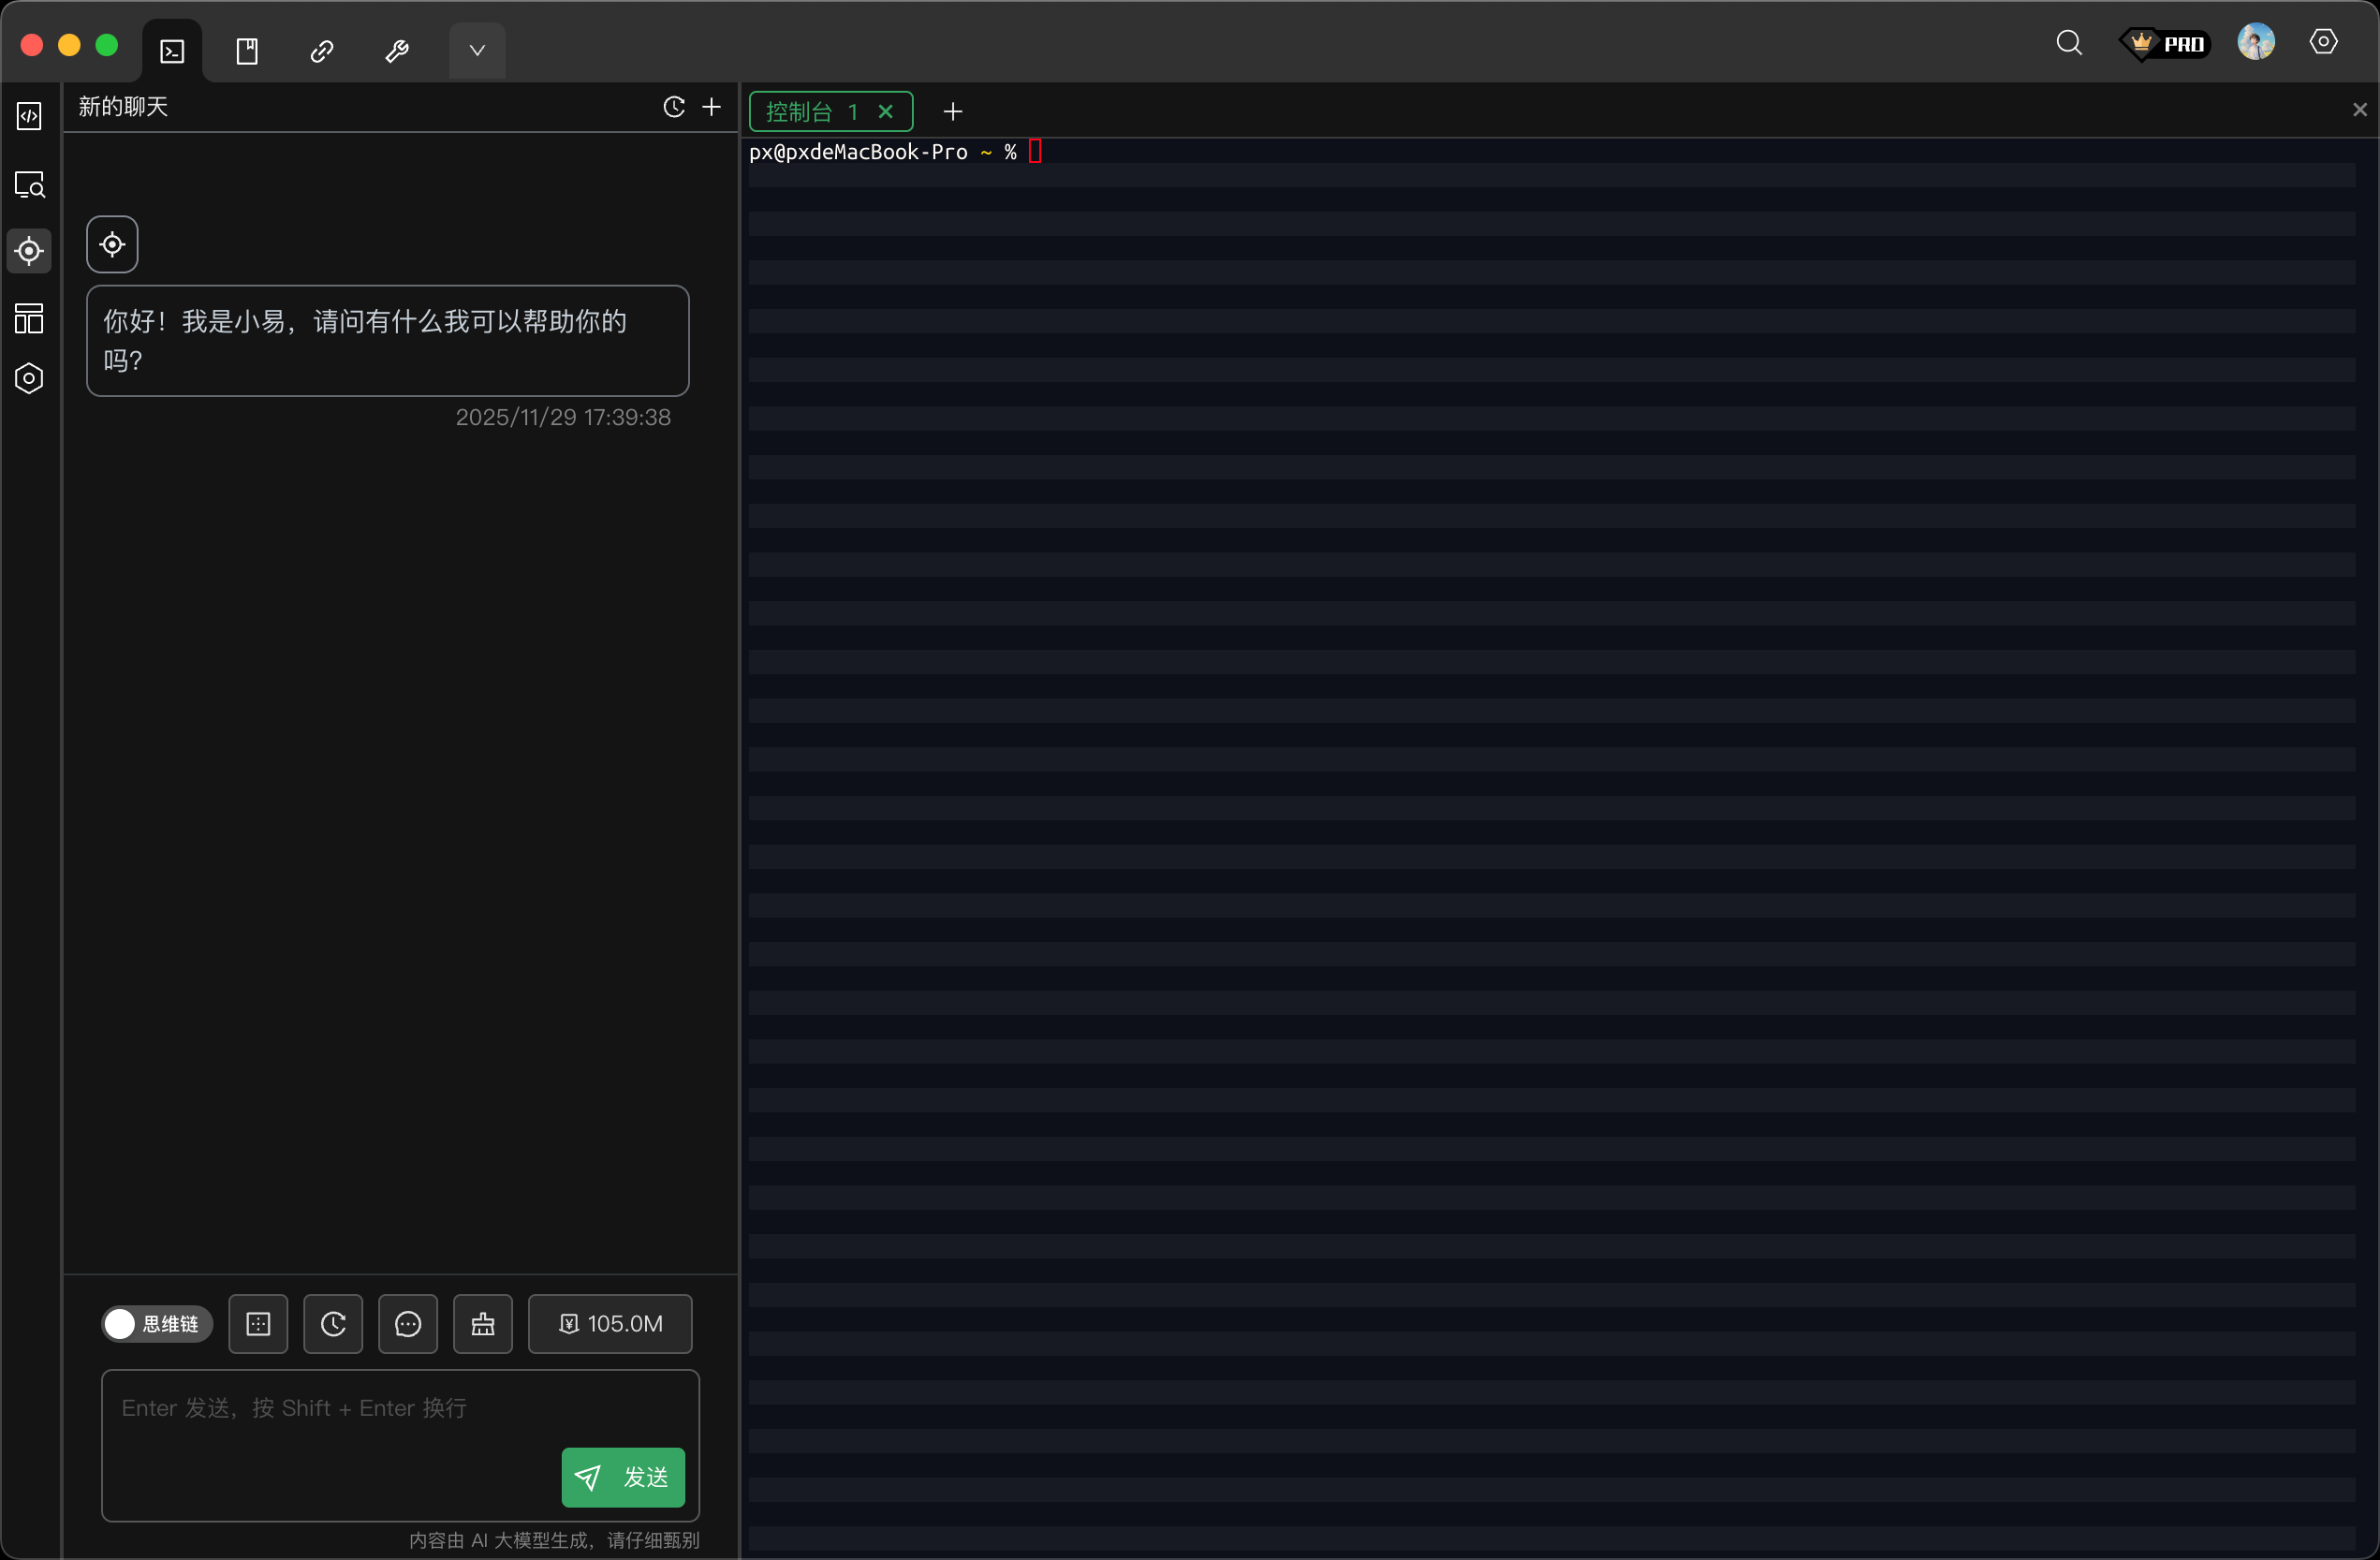This screenshot has width=2380, height=1560.
Task: Click the link chain icon
Action: 322,51
